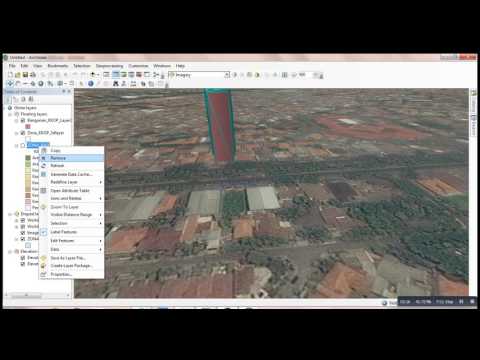The image size is (480, 360).
Task: Click the Full Extent globe icon
Action: (x=41, y=83)
